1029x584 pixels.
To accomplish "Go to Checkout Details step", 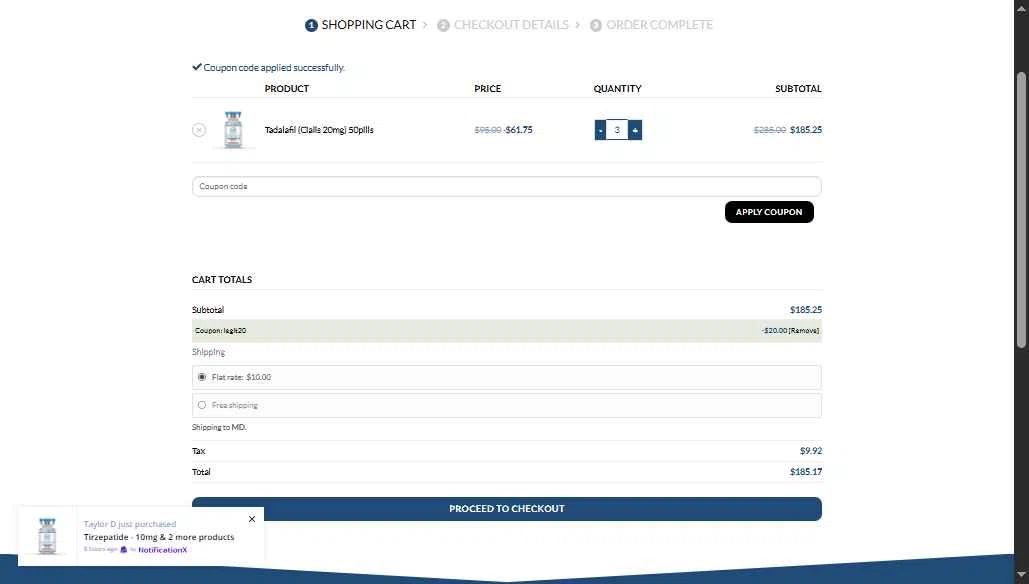I will coord(511,25).
